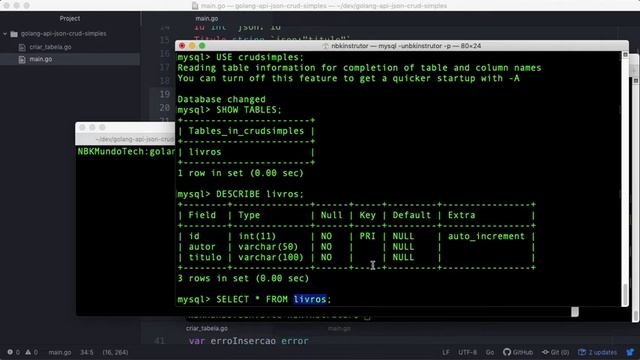Click the golang-api-json-crud-simples folder icon

(14, 34)
